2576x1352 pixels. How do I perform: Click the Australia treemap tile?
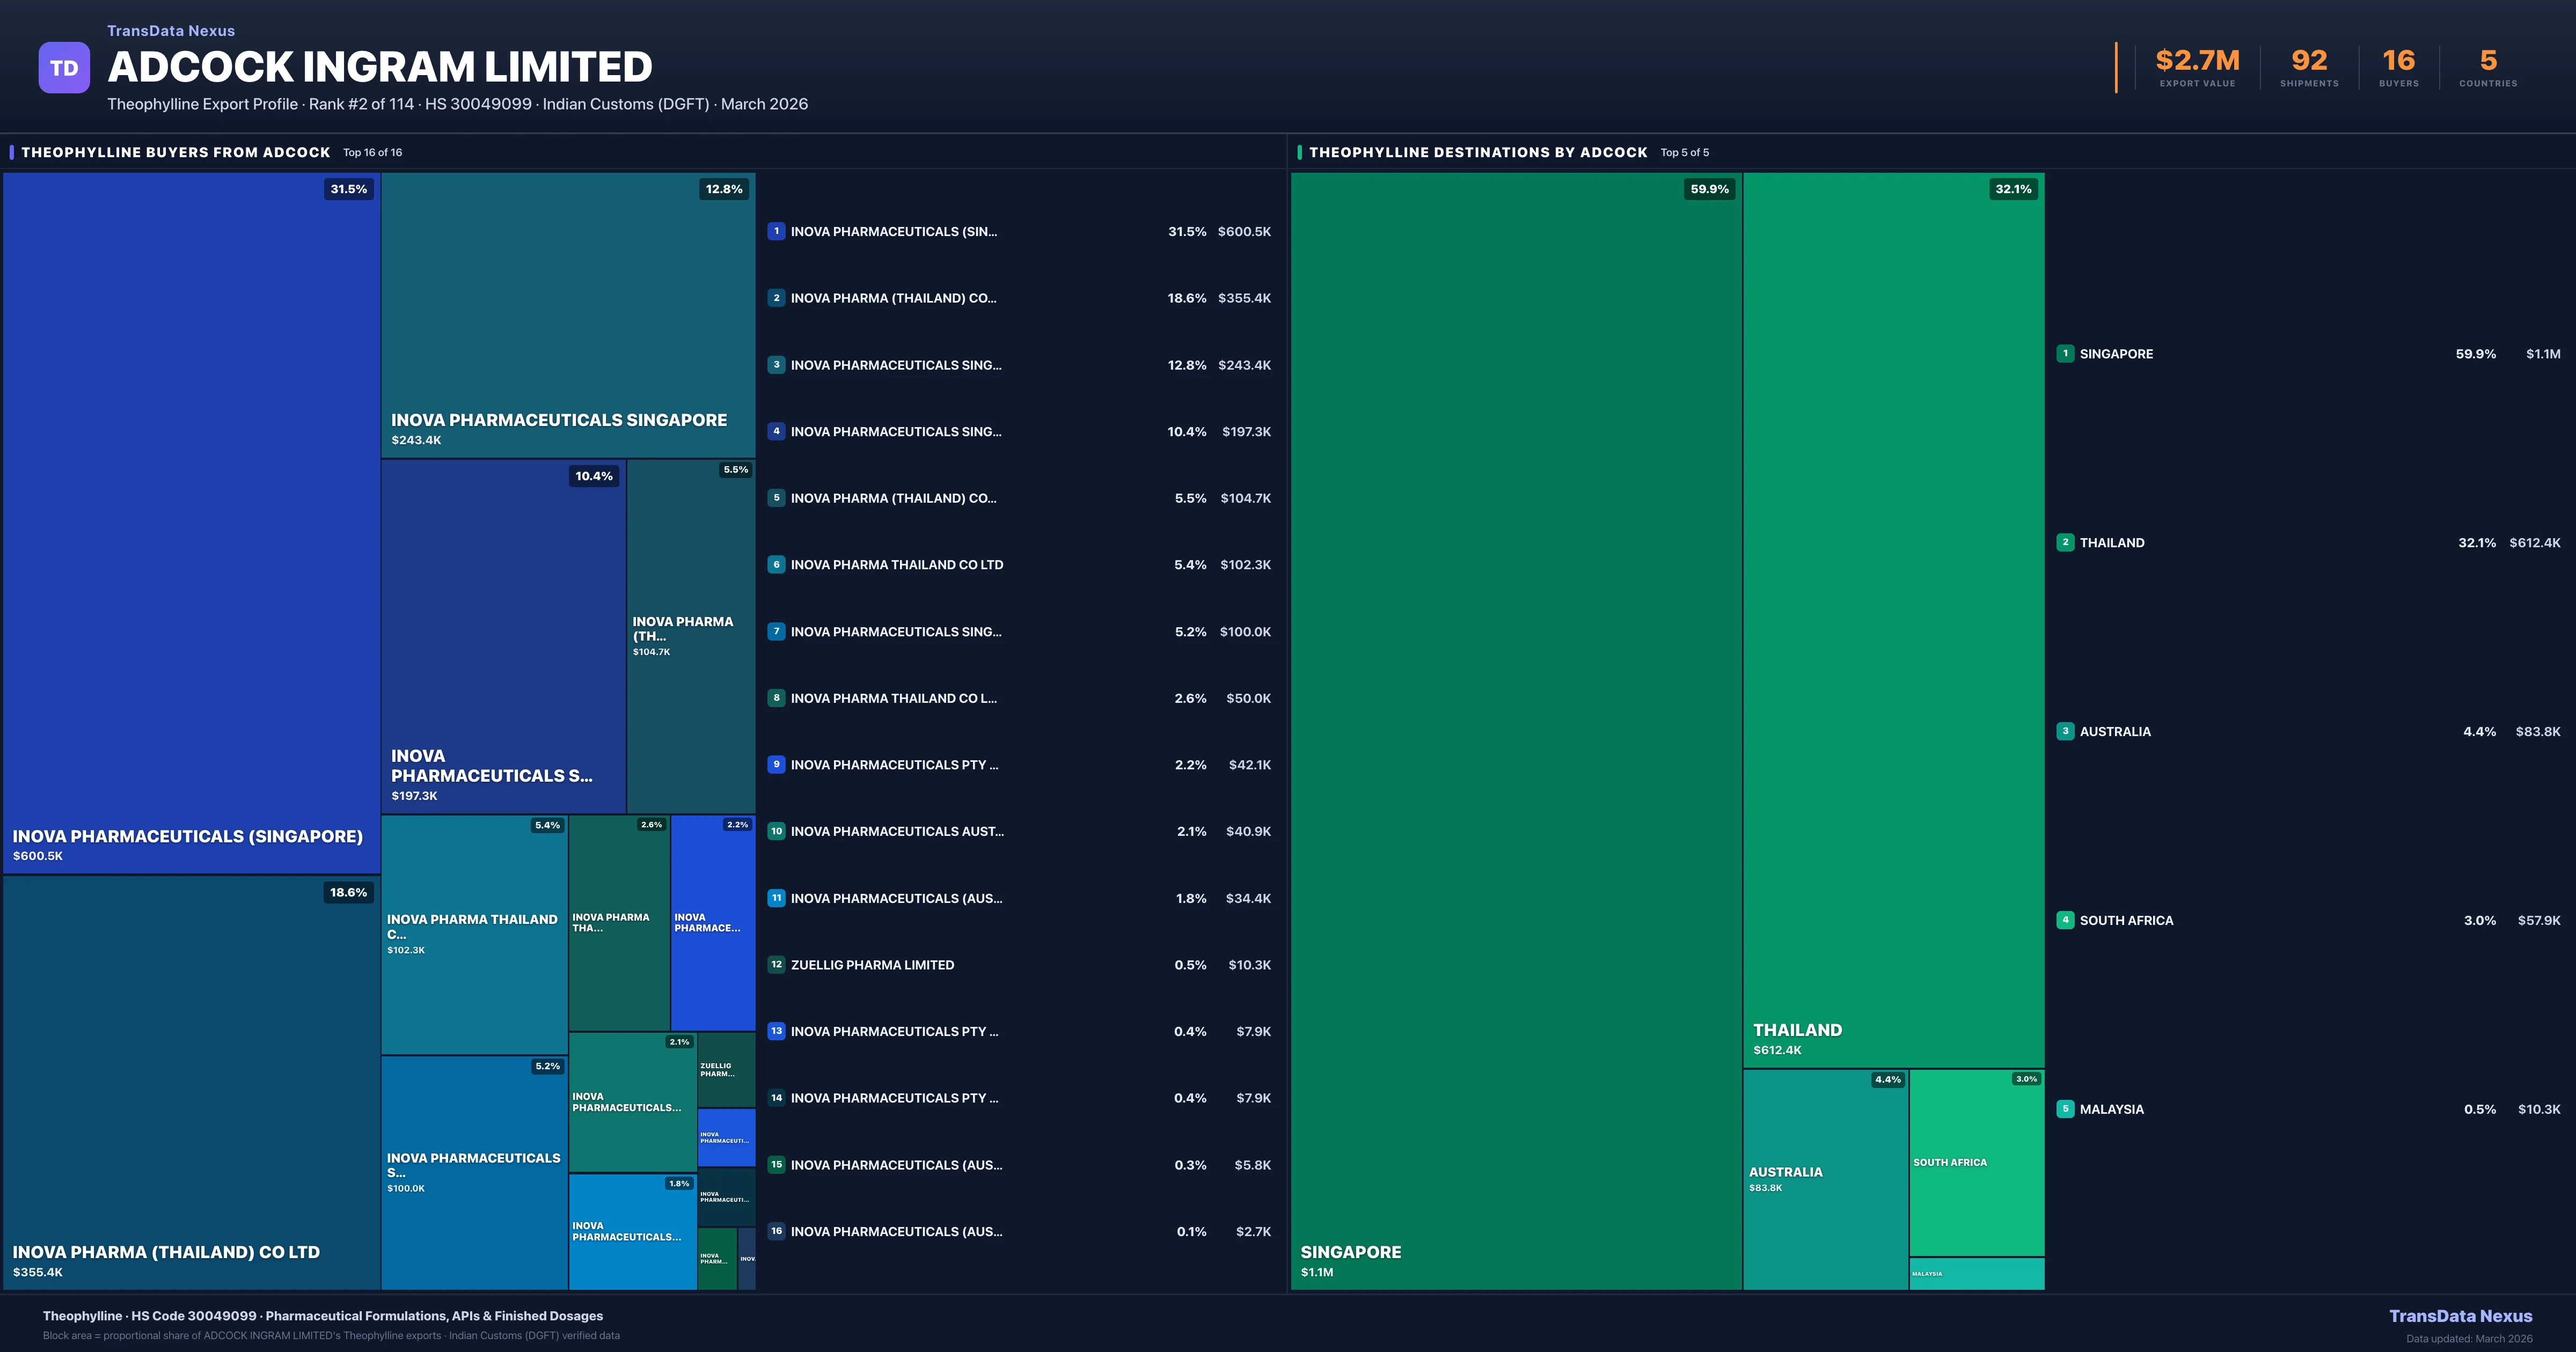(1825, 1180)
